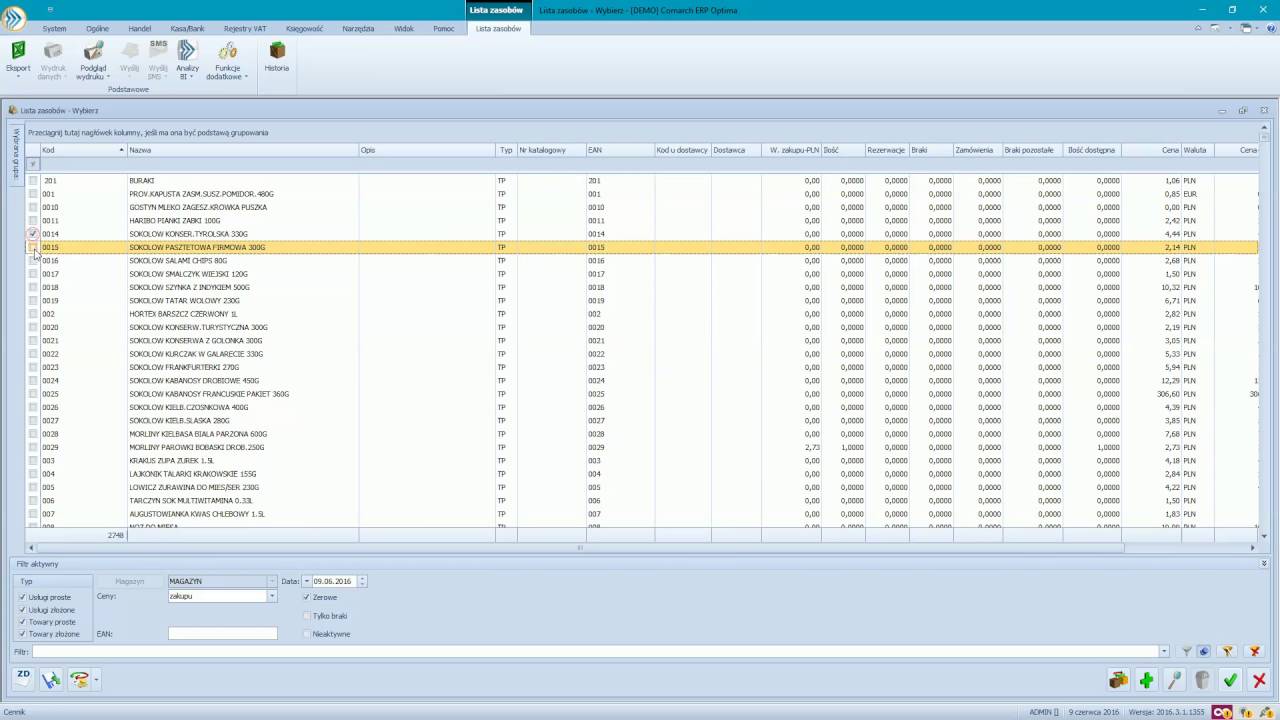
Task: Click the ZD document button
Action: (x=24, y=679)
